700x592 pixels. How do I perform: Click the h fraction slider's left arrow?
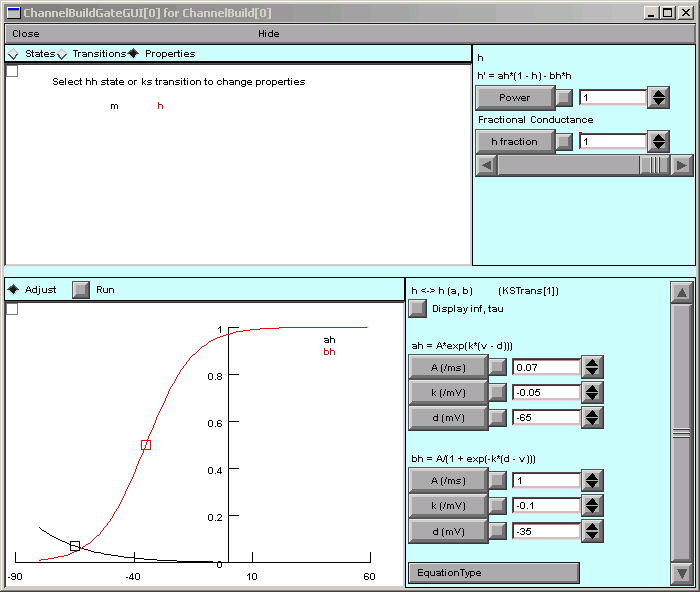tap(487, 165)
